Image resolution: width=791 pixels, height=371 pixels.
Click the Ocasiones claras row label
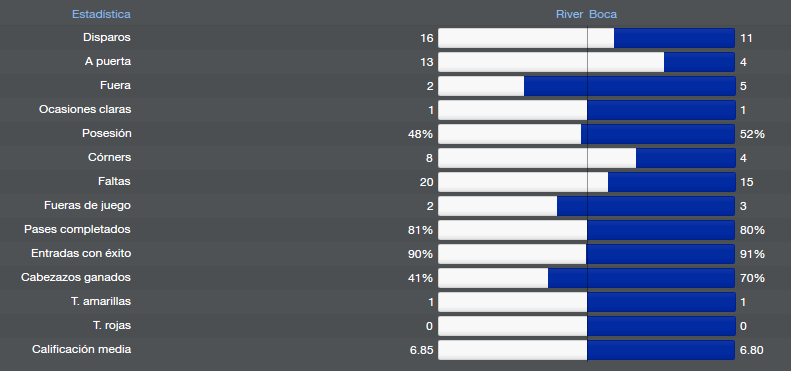tap(85, 110)
